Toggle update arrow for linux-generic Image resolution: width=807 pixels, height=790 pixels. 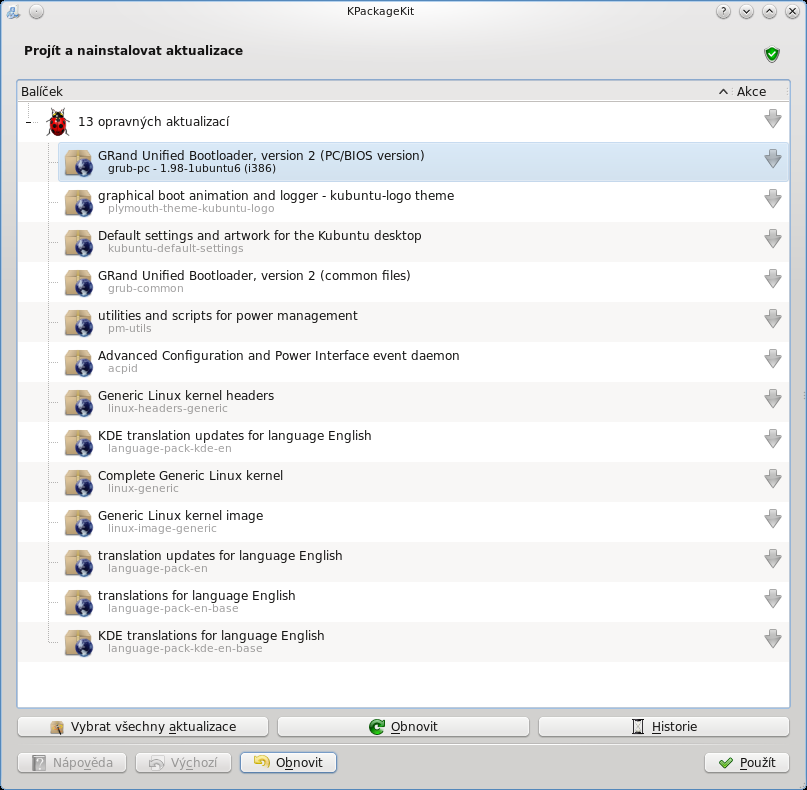[773, 479]
